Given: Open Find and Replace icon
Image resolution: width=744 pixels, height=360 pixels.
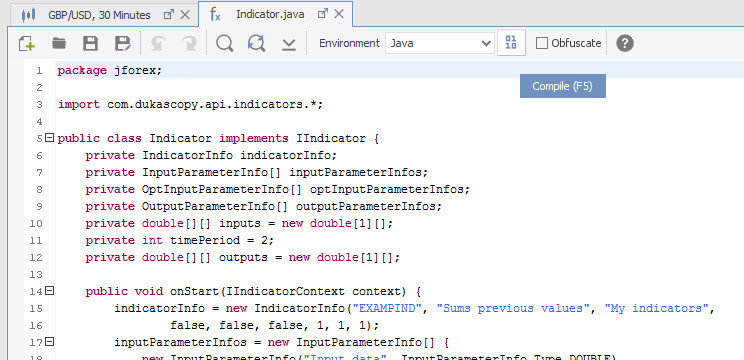Looking at the screenshot, I should (257, 43).
